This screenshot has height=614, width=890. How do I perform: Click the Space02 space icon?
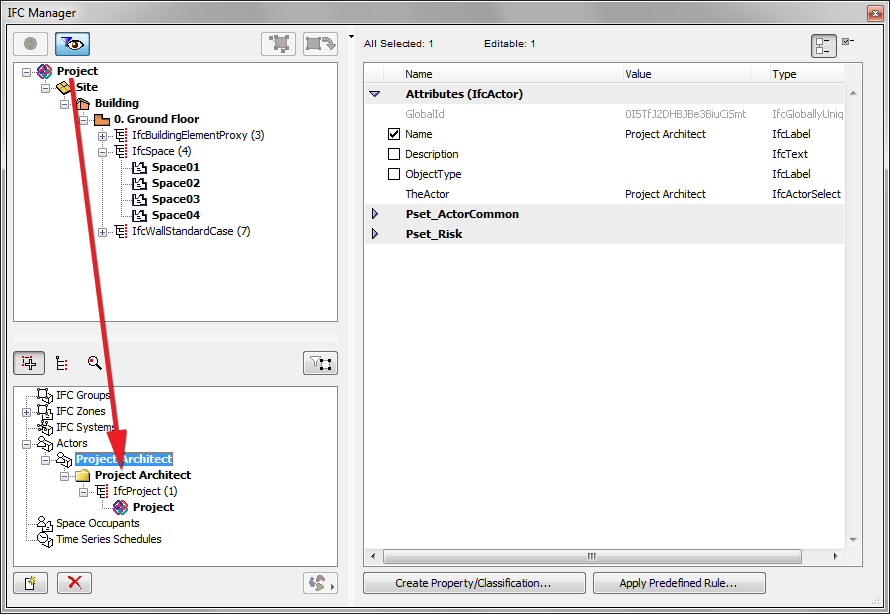point(140,183)
